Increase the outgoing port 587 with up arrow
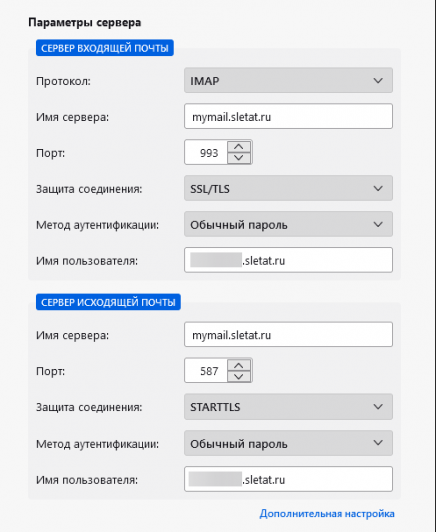 [239, 365]
